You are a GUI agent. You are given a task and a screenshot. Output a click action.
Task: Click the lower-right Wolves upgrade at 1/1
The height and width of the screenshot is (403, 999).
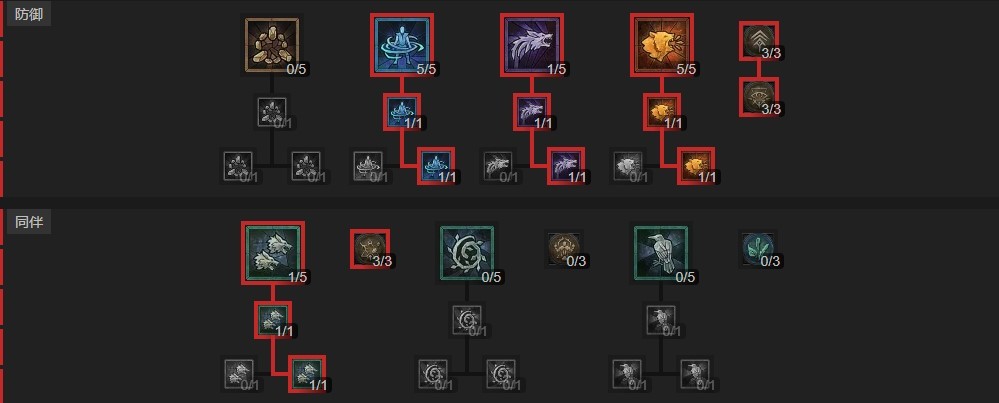tap(307, 374)
